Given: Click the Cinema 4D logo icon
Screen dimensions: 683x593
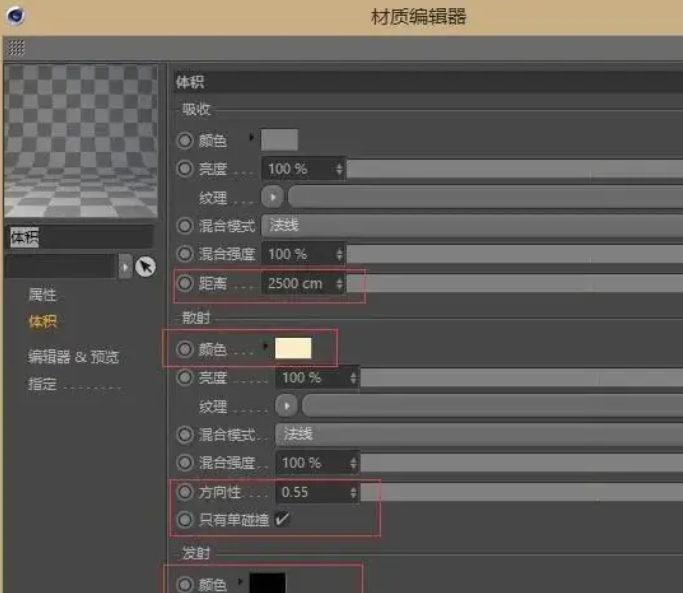Looking at the screenshot, I should tap(17, 16).
